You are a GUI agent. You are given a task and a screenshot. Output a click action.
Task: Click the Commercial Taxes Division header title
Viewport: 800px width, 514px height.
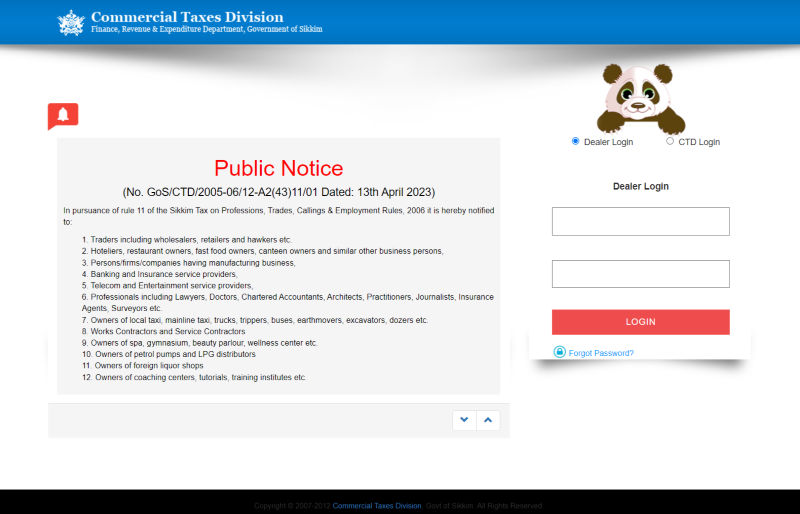187,17
